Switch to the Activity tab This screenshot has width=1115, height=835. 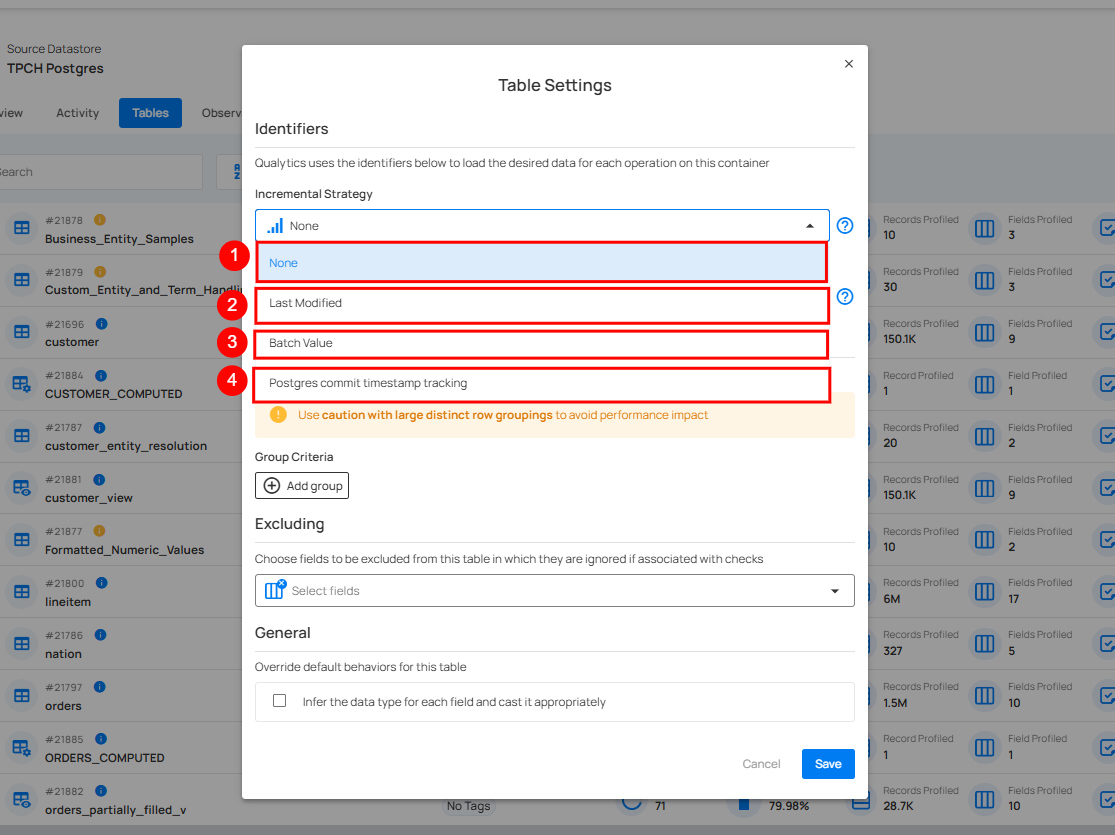(x=77, y=113)
